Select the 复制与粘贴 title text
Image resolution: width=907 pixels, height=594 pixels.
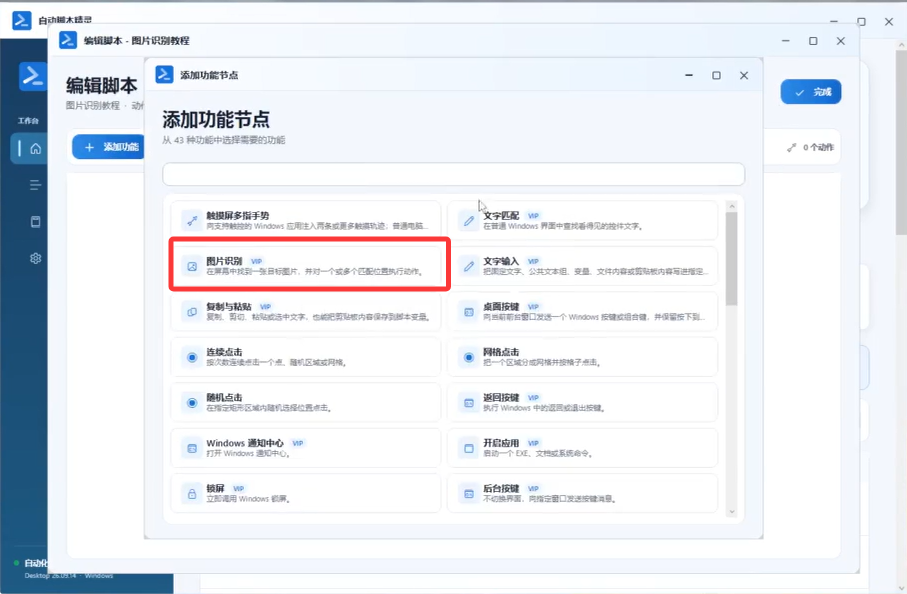[229, 307]
